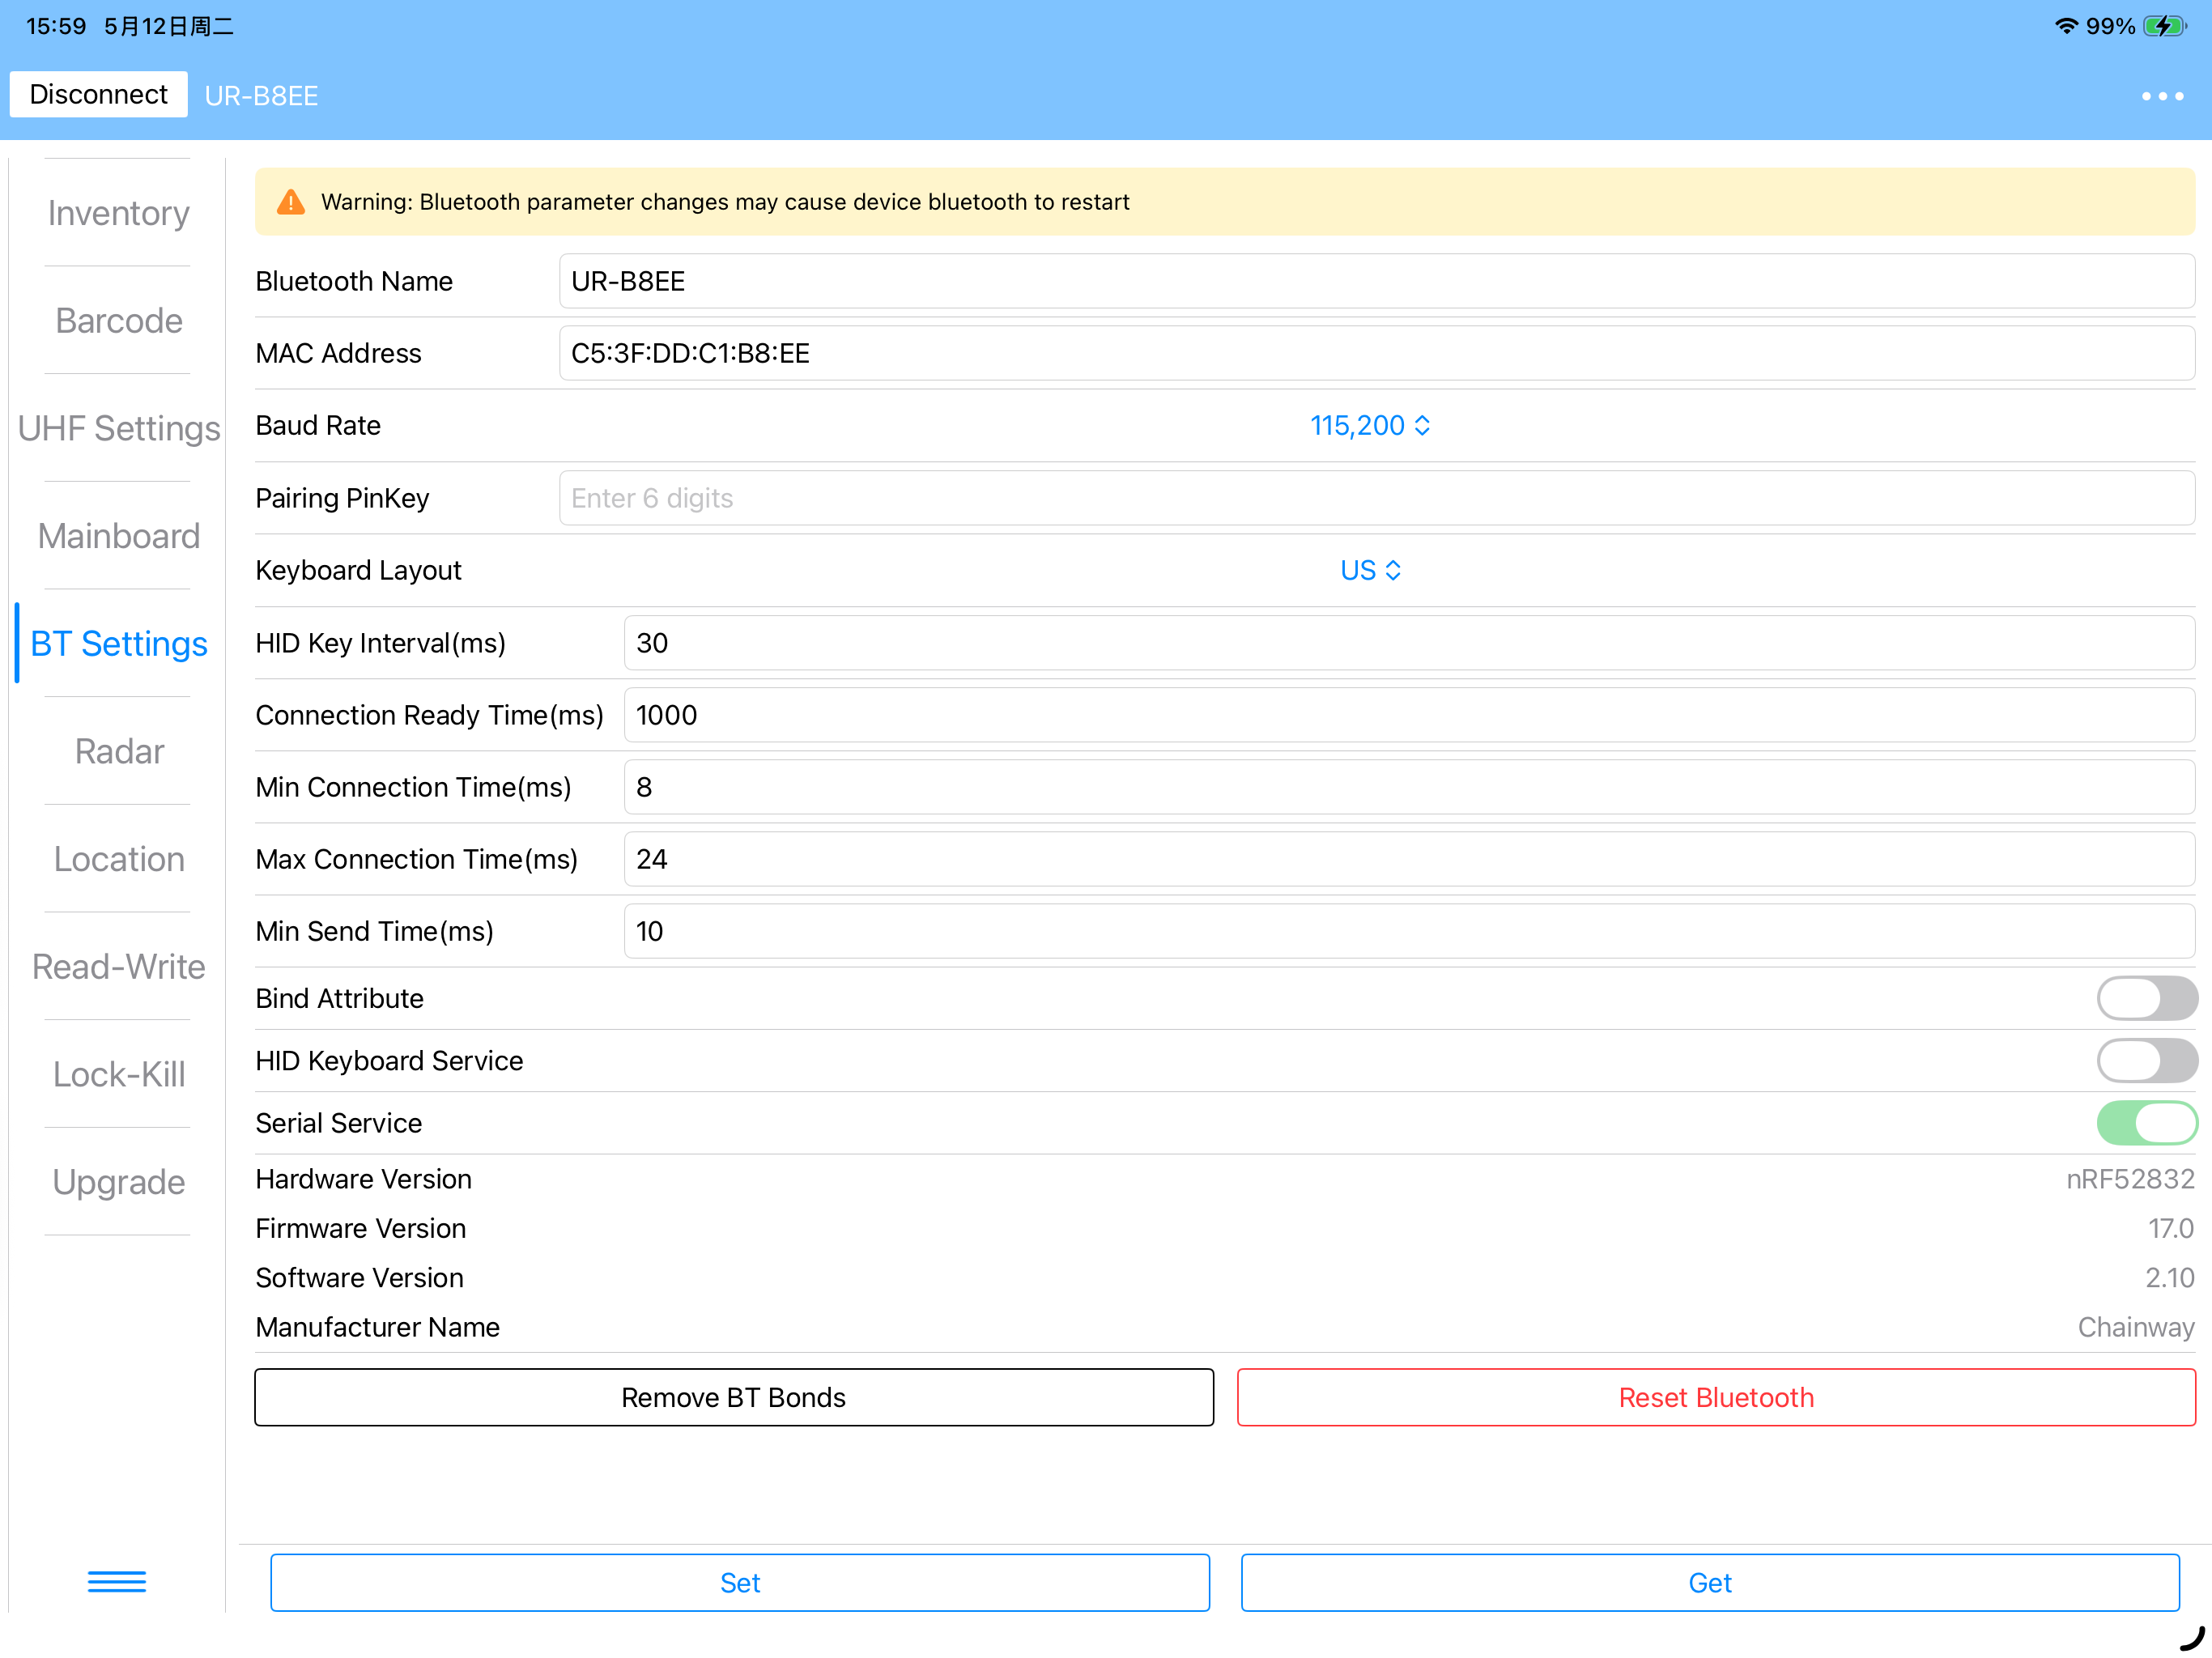2212x1658 pixels.
Task: Disable the Serial Service switch
Action: 2146,1122
